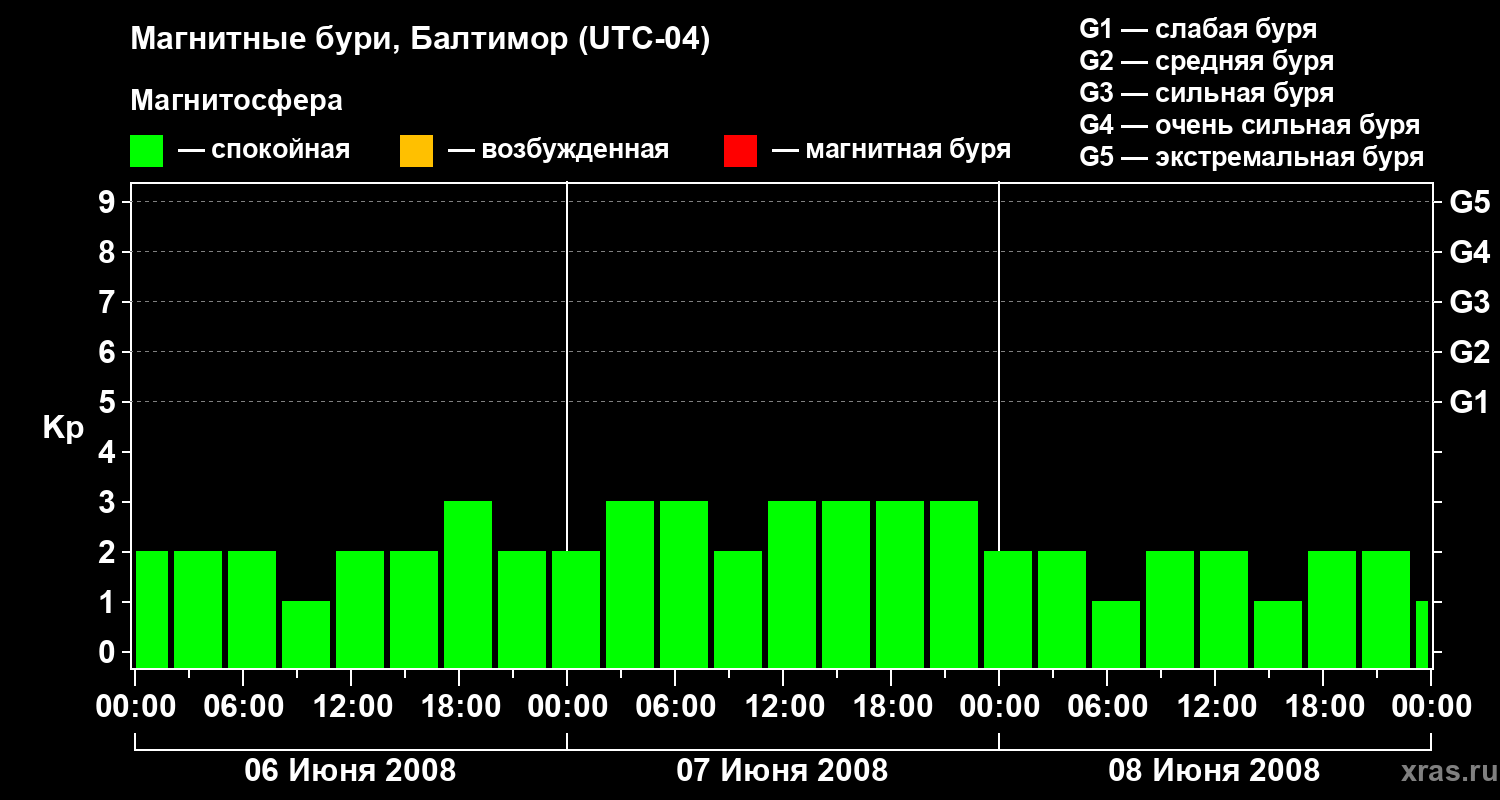Click the title «Магнитные бури, Балтимор (UTC-04)»
Viewport: 1500px width, 800px height.
[420, 40]
